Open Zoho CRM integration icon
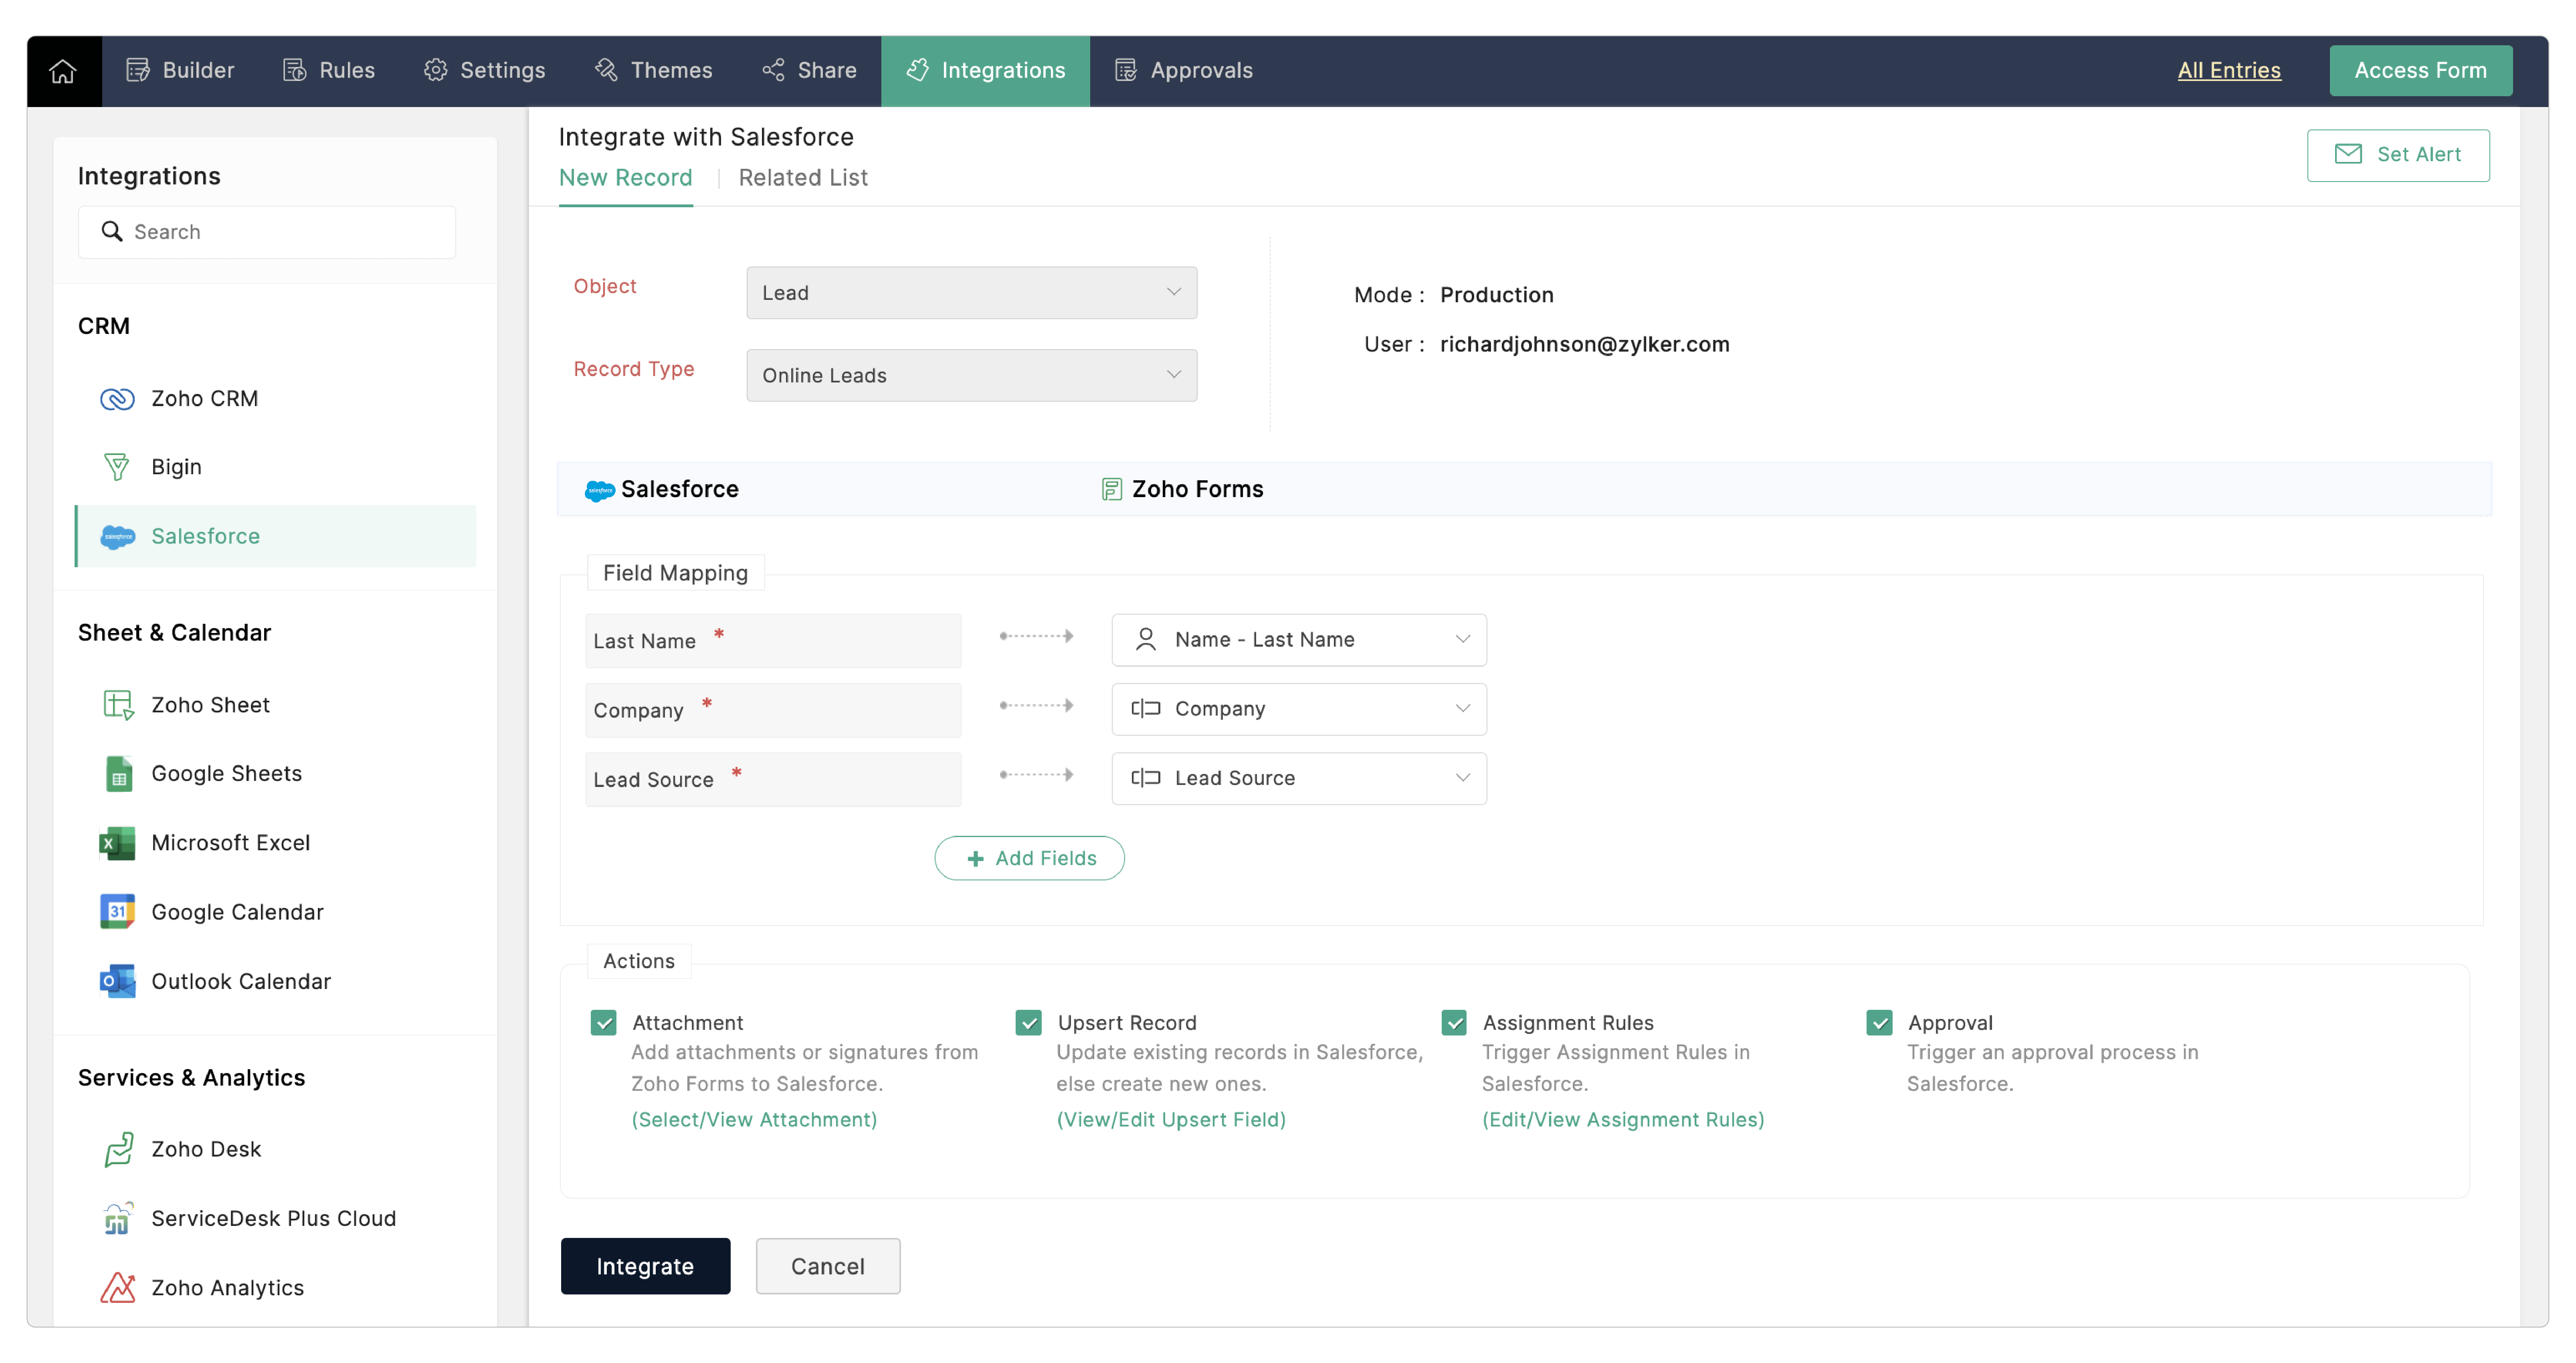The image size is (2576, 1363). [x=117, y=399]
